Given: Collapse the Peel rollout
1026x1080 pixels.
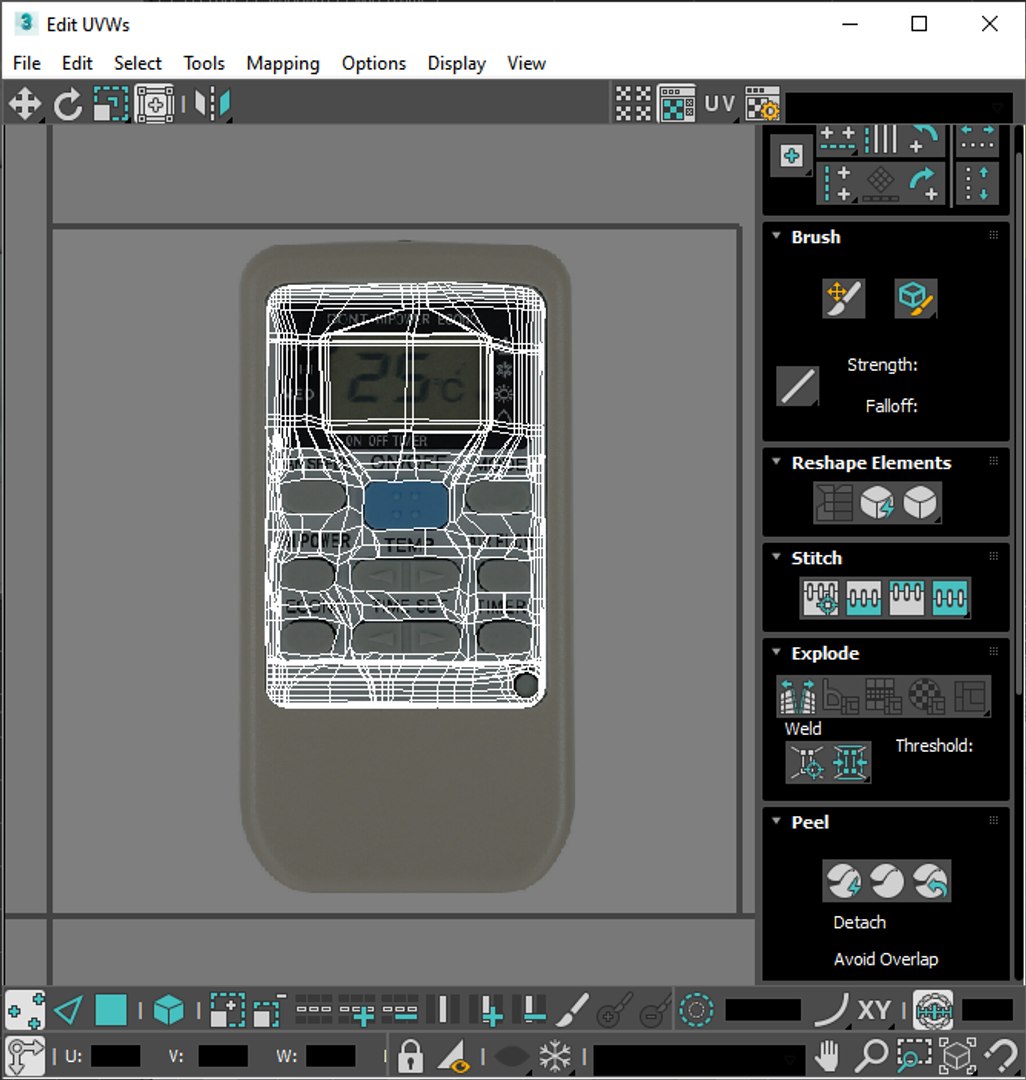Looking at the screenshot, I should (776, 821).
